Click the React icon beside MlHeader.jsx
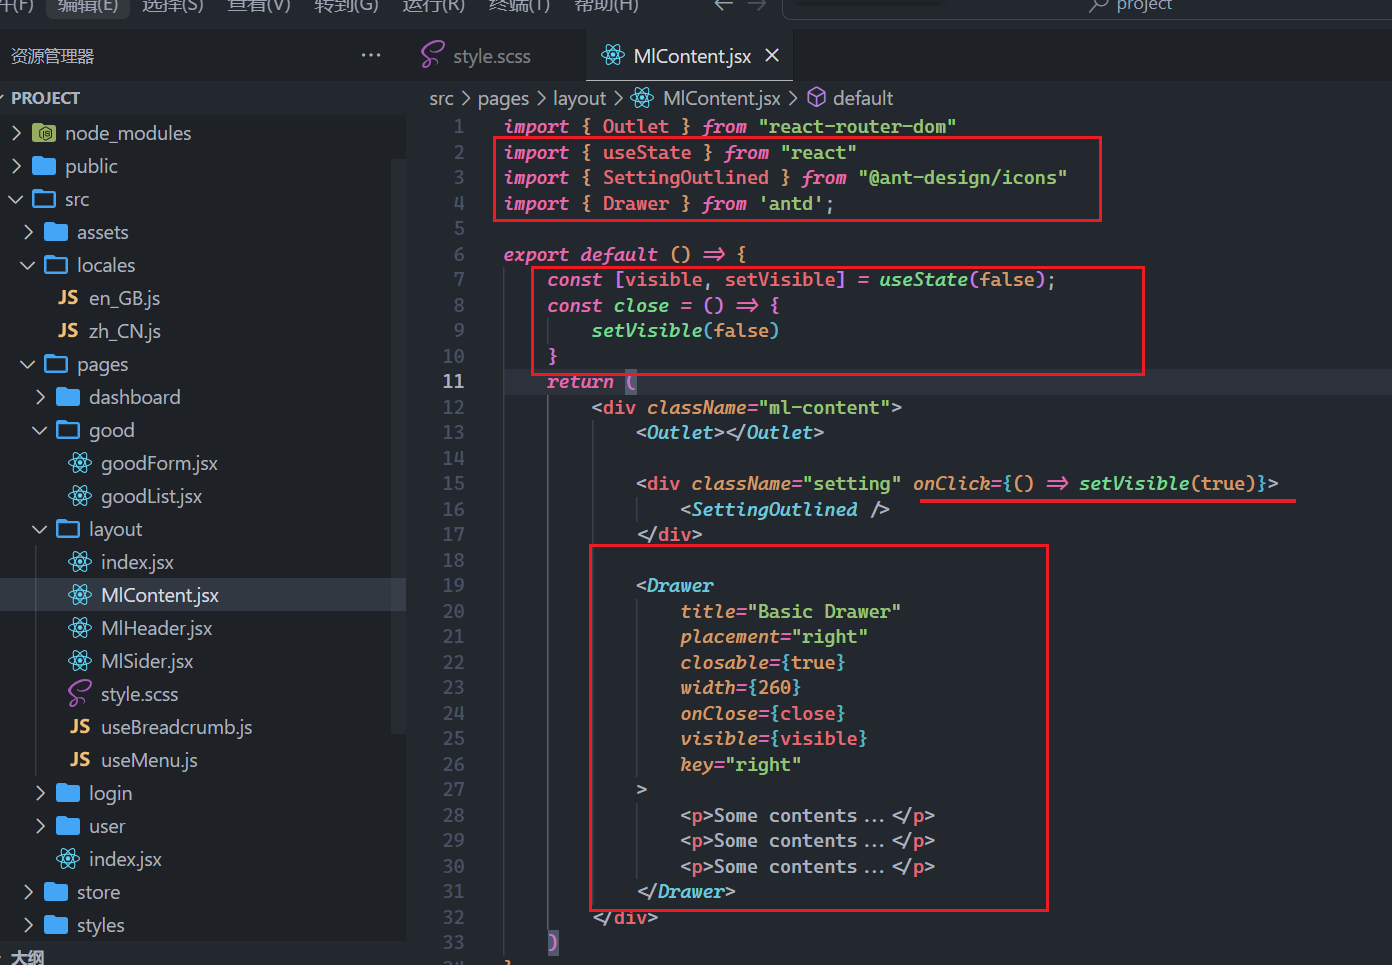1392x965 pixels. pyautogui.click(x=80, y=627)
